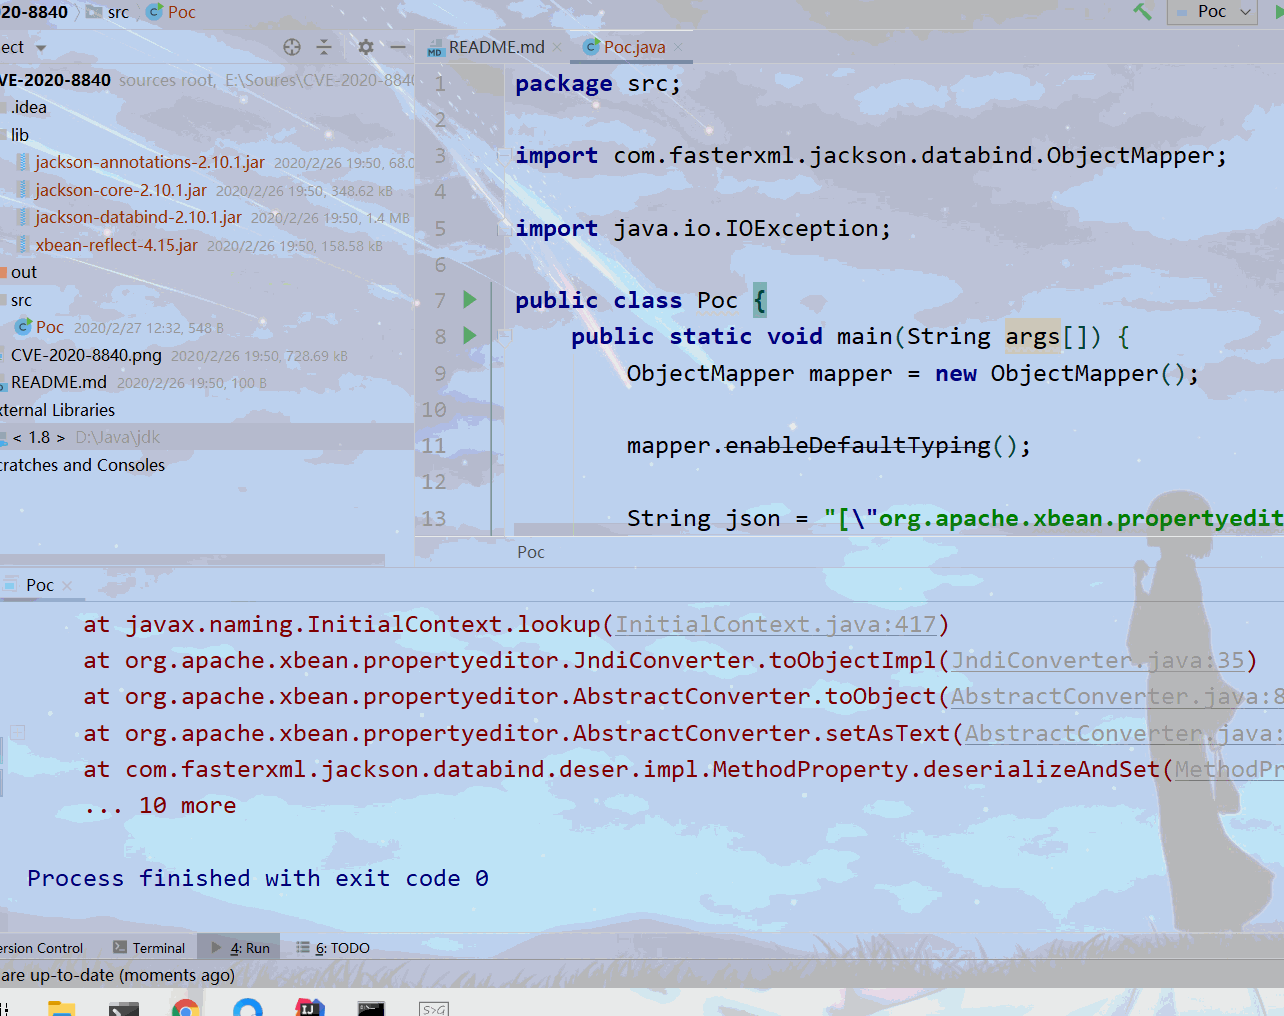Screen dimensions: 1284x1016
Task: Click the up-to-date status bar message
Action: tap(117, 975)
